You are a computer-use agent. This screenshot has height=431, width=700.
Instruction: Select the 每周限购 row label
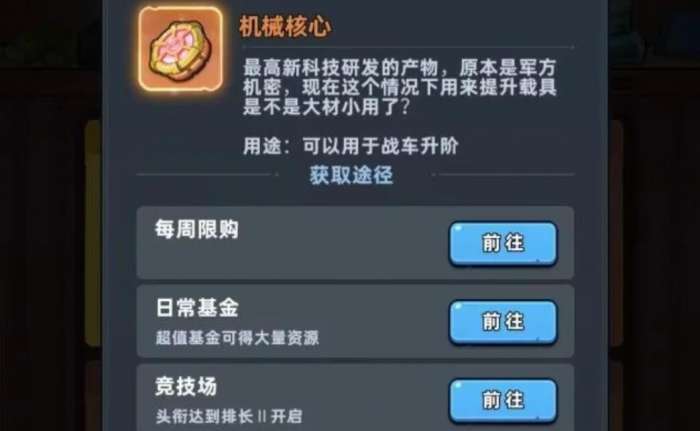point(197,229)
